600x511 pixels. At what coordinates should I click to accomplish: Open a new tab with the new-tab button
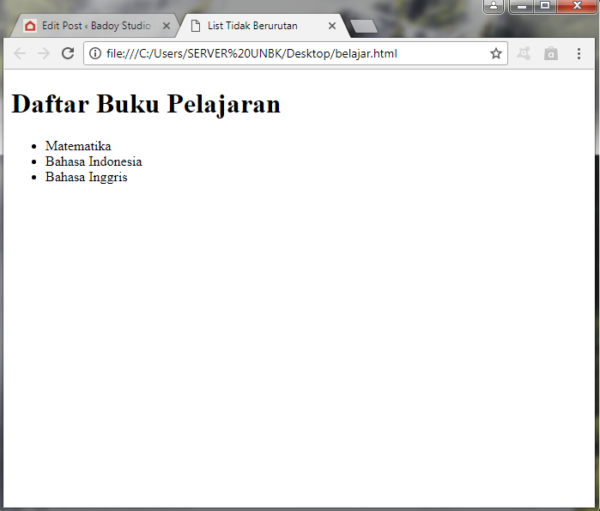(x=364, y=26)
